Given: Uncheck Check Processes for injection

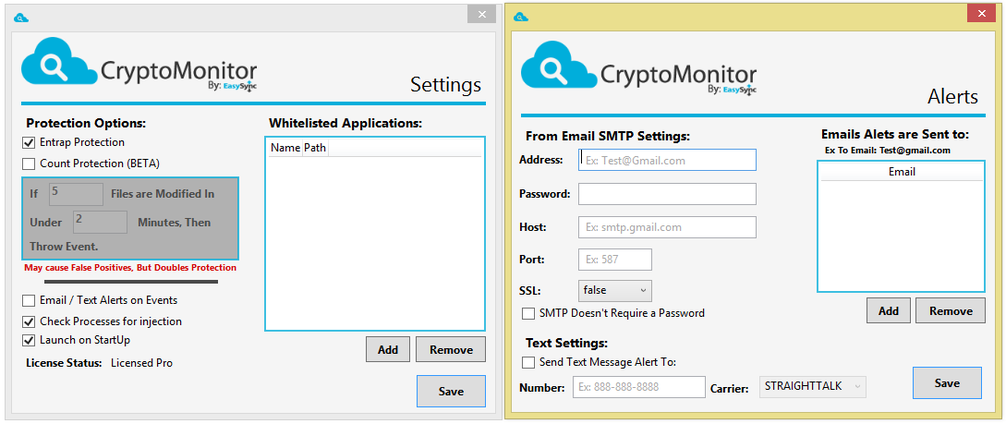Looking at the screenshot, I should [x=28, y=321].
